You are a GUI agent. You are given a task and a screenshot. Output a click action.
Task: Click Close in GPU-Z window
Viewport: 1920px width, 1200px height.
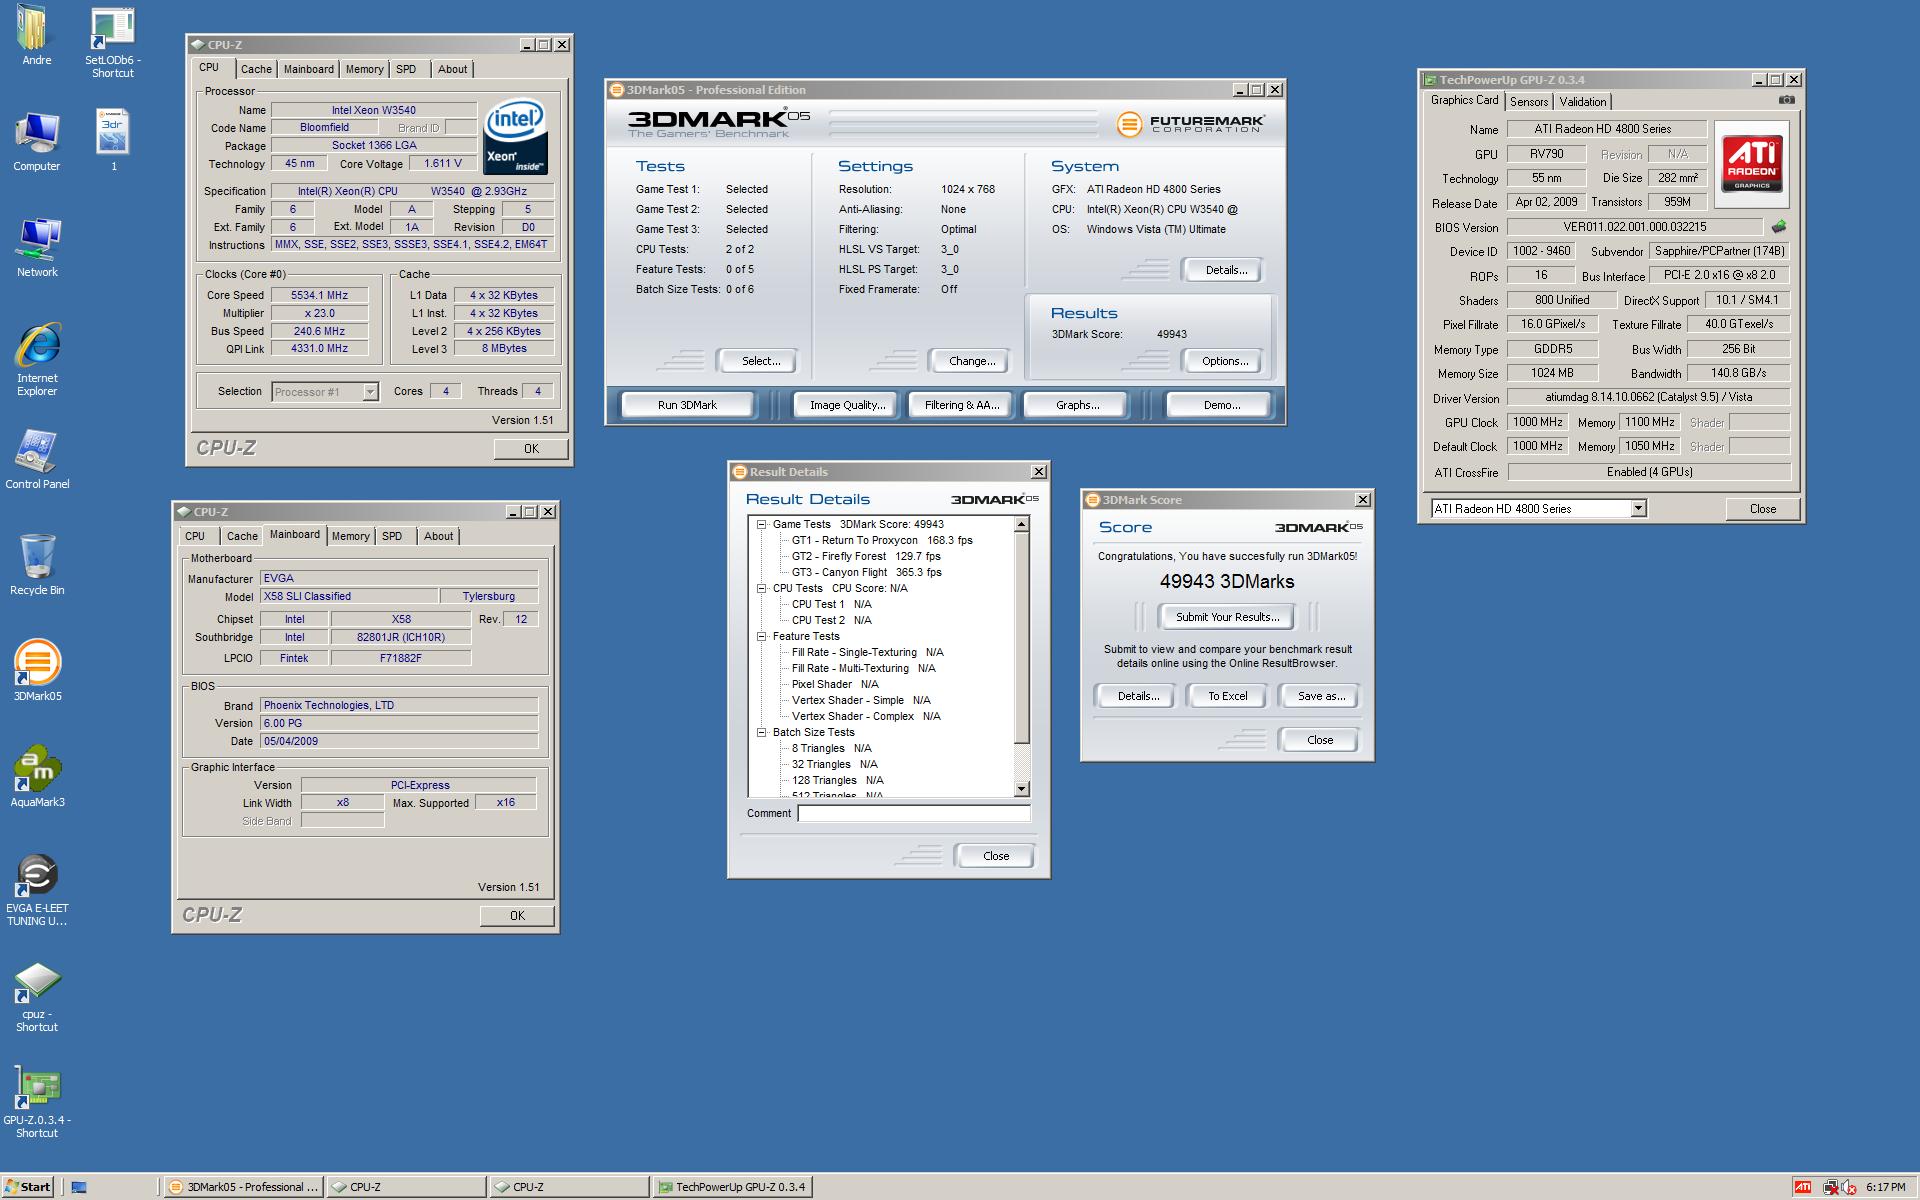(x=1762, y=509)
